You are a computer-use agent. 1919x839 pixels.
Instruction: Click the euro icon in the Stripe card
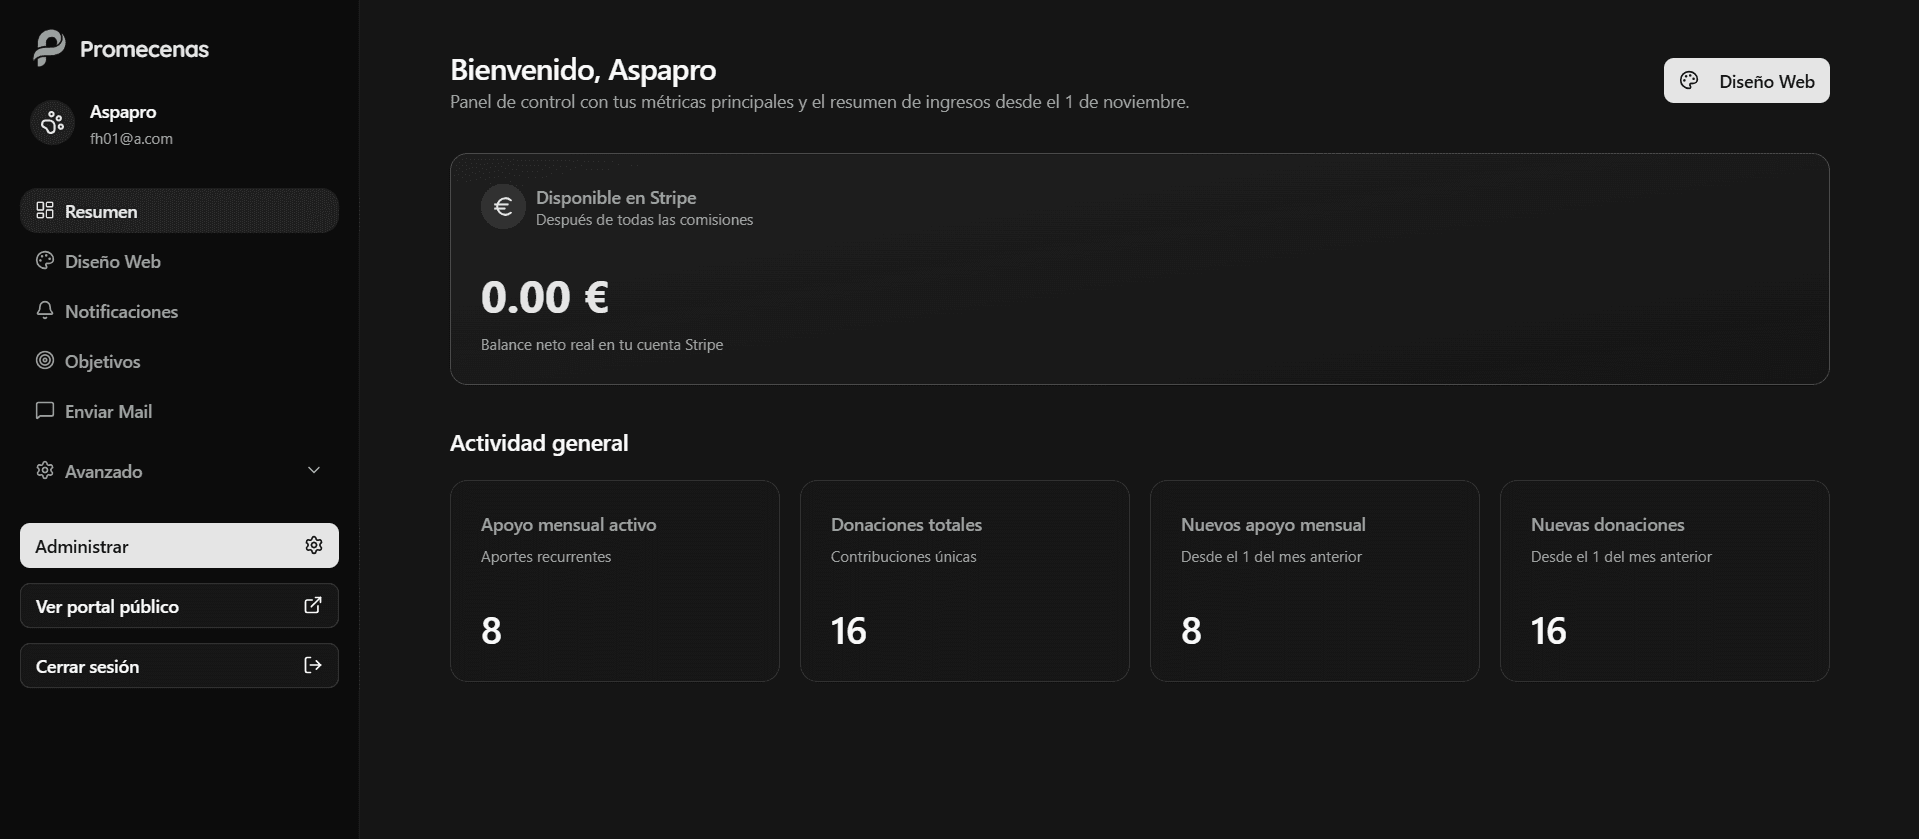[503, 206]
